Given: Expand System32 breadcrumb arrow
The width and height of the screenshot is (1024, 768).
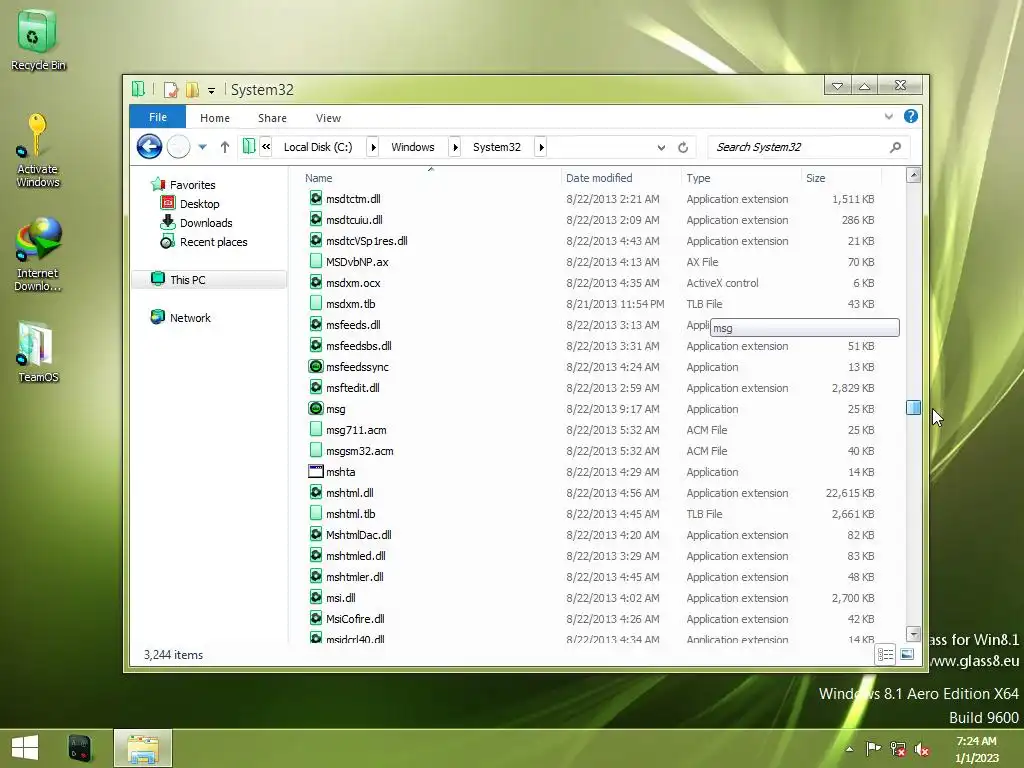Looking at the screenshot, I should pyautogui.click(x=541, y=147).
